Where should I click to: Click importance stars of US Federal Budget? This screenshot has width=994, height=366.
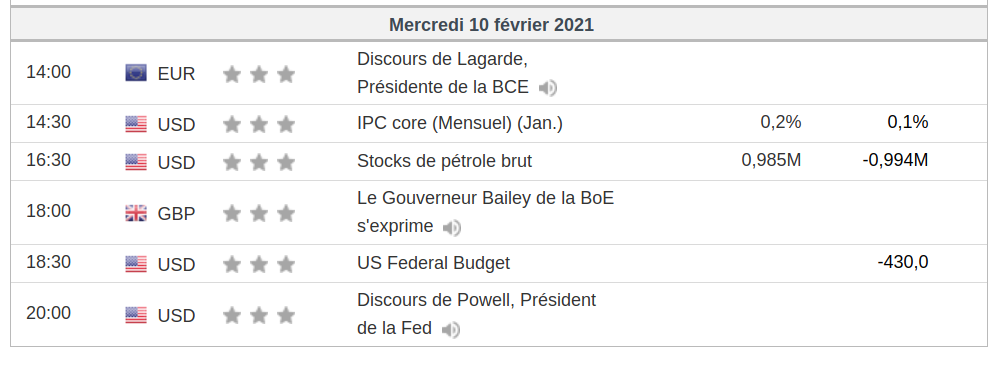click(259, 264)
